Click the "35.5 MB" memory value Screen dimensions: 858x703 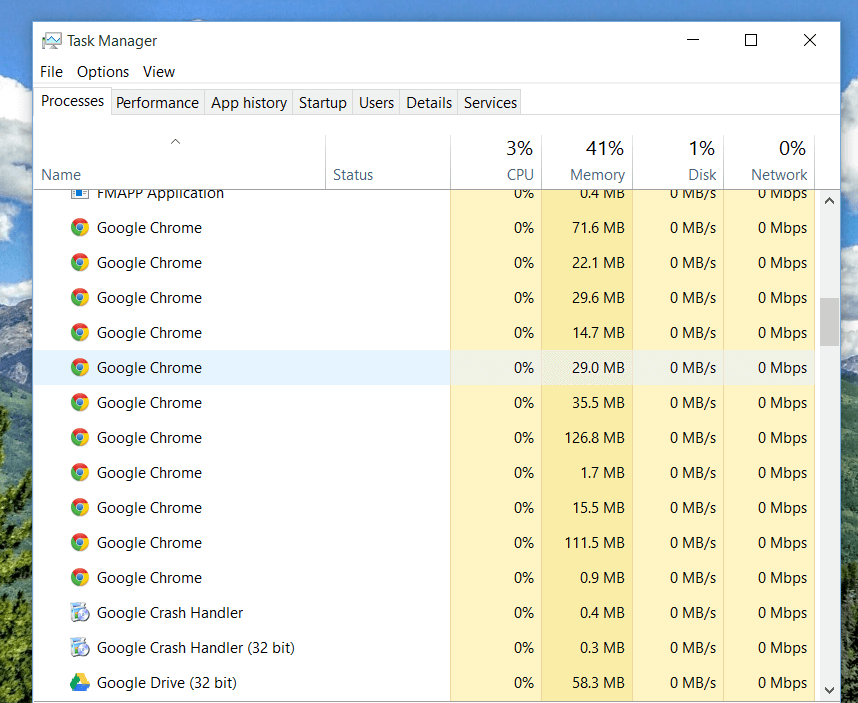click(x=598, y=403)
